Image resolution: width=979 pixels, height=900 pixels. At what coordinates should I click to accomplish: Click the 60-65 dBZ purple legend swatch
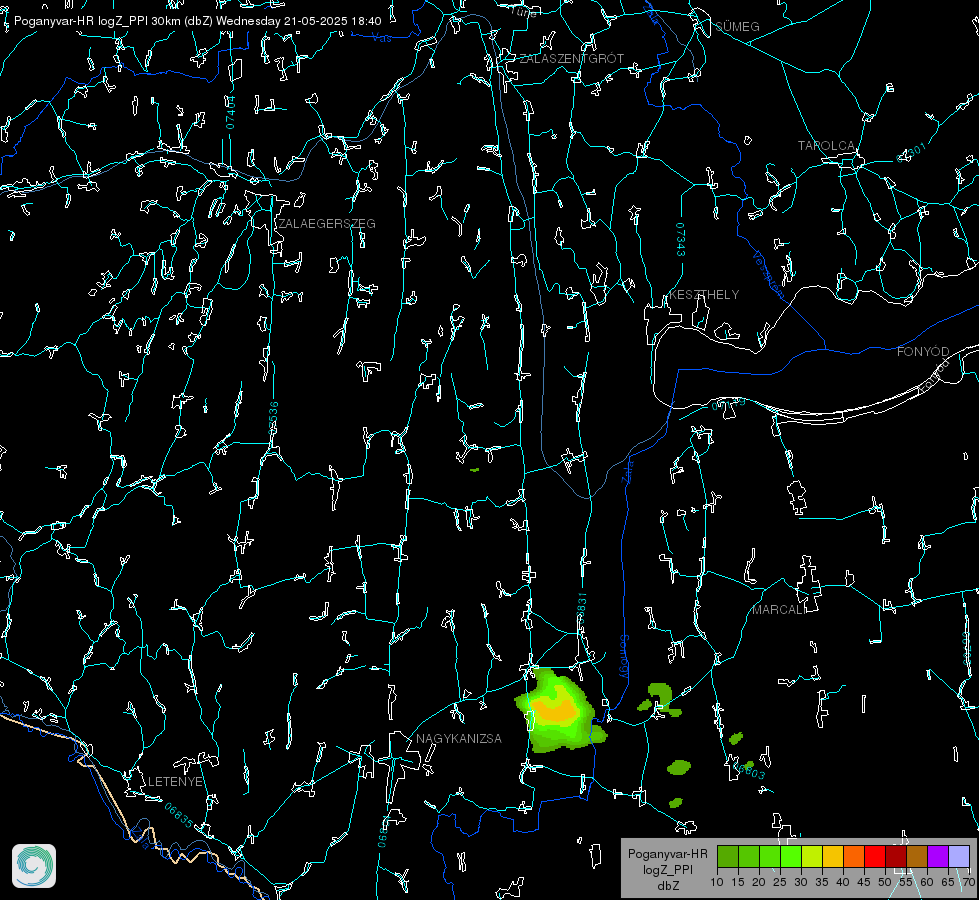click(937, 856)
